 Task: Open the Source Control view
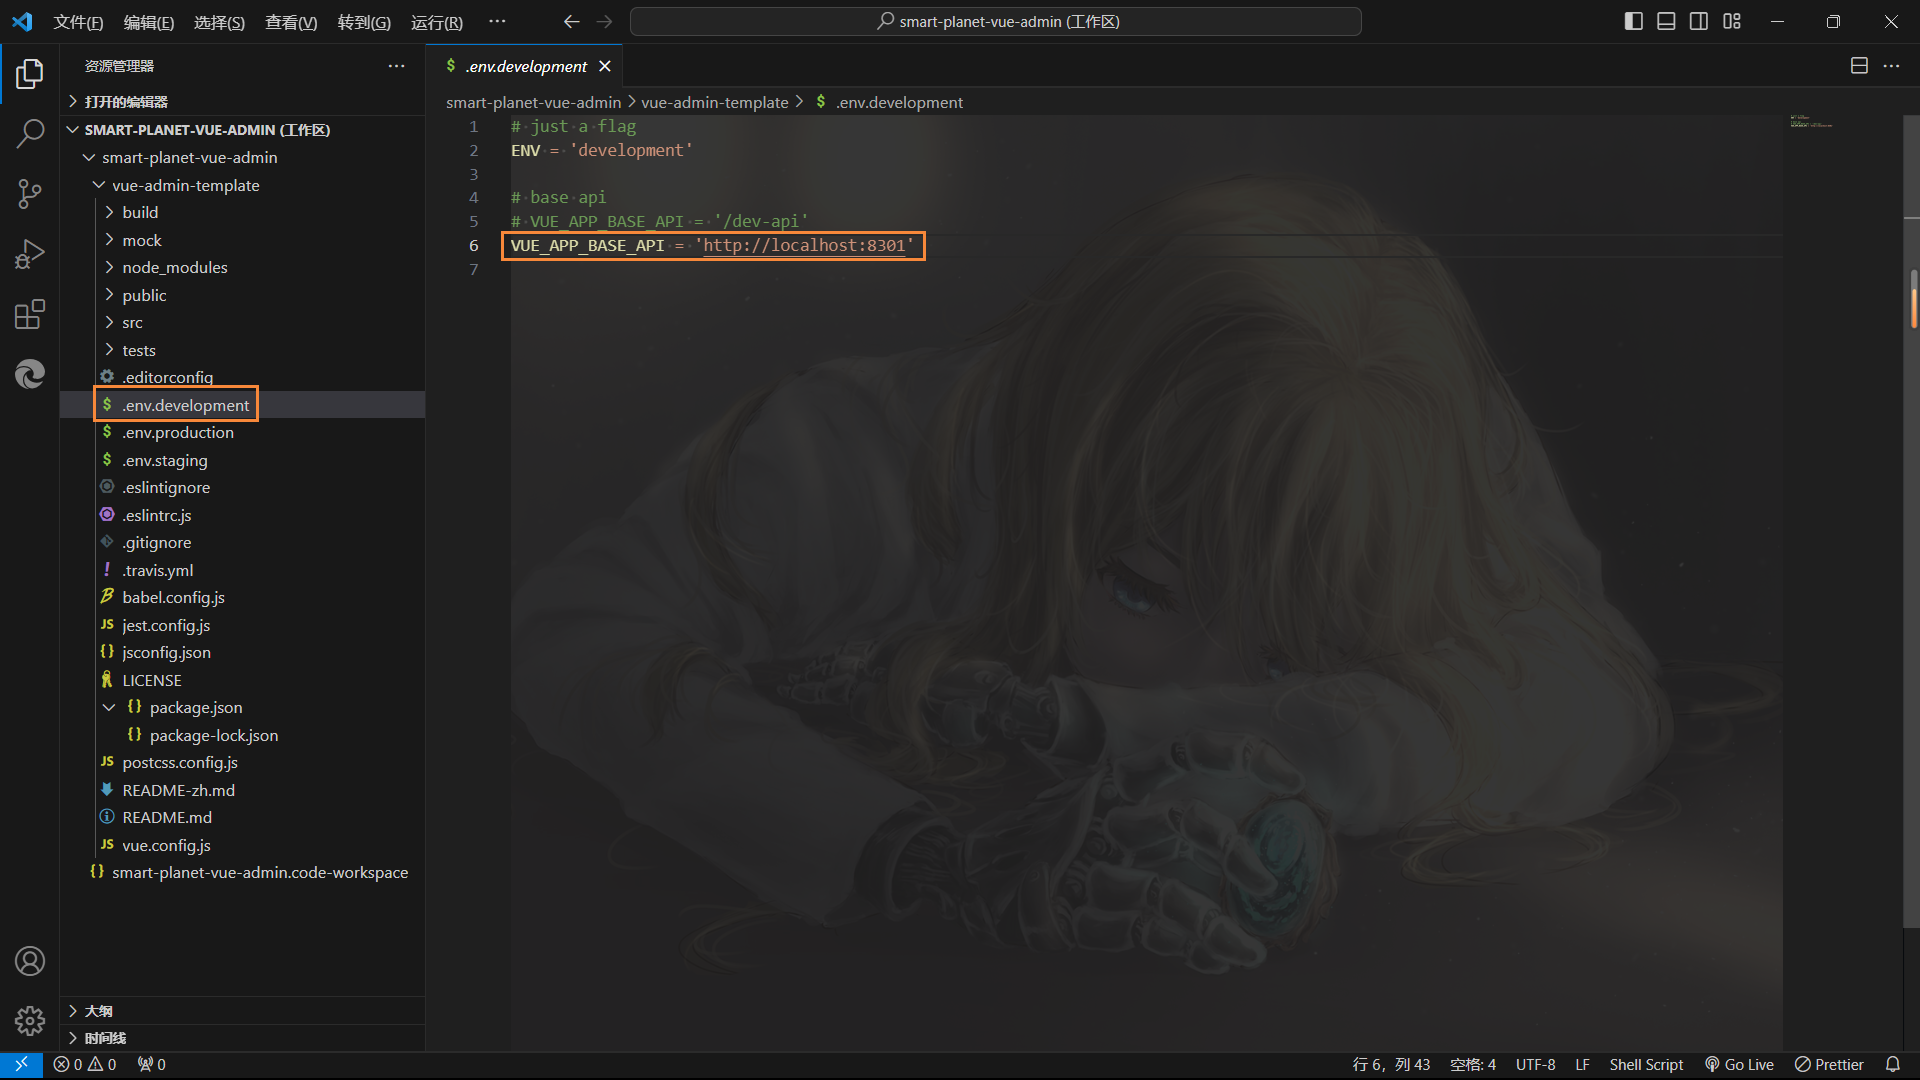point(30,194)
